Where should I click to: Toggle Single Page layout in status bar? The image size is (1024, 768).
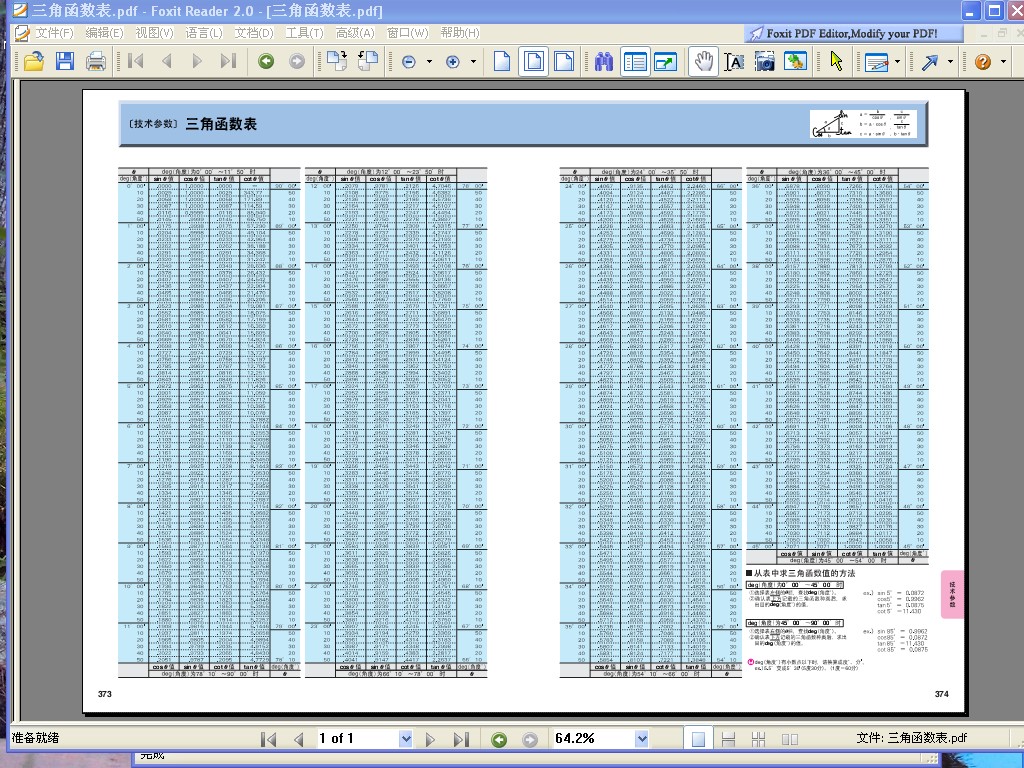(698, 739)
